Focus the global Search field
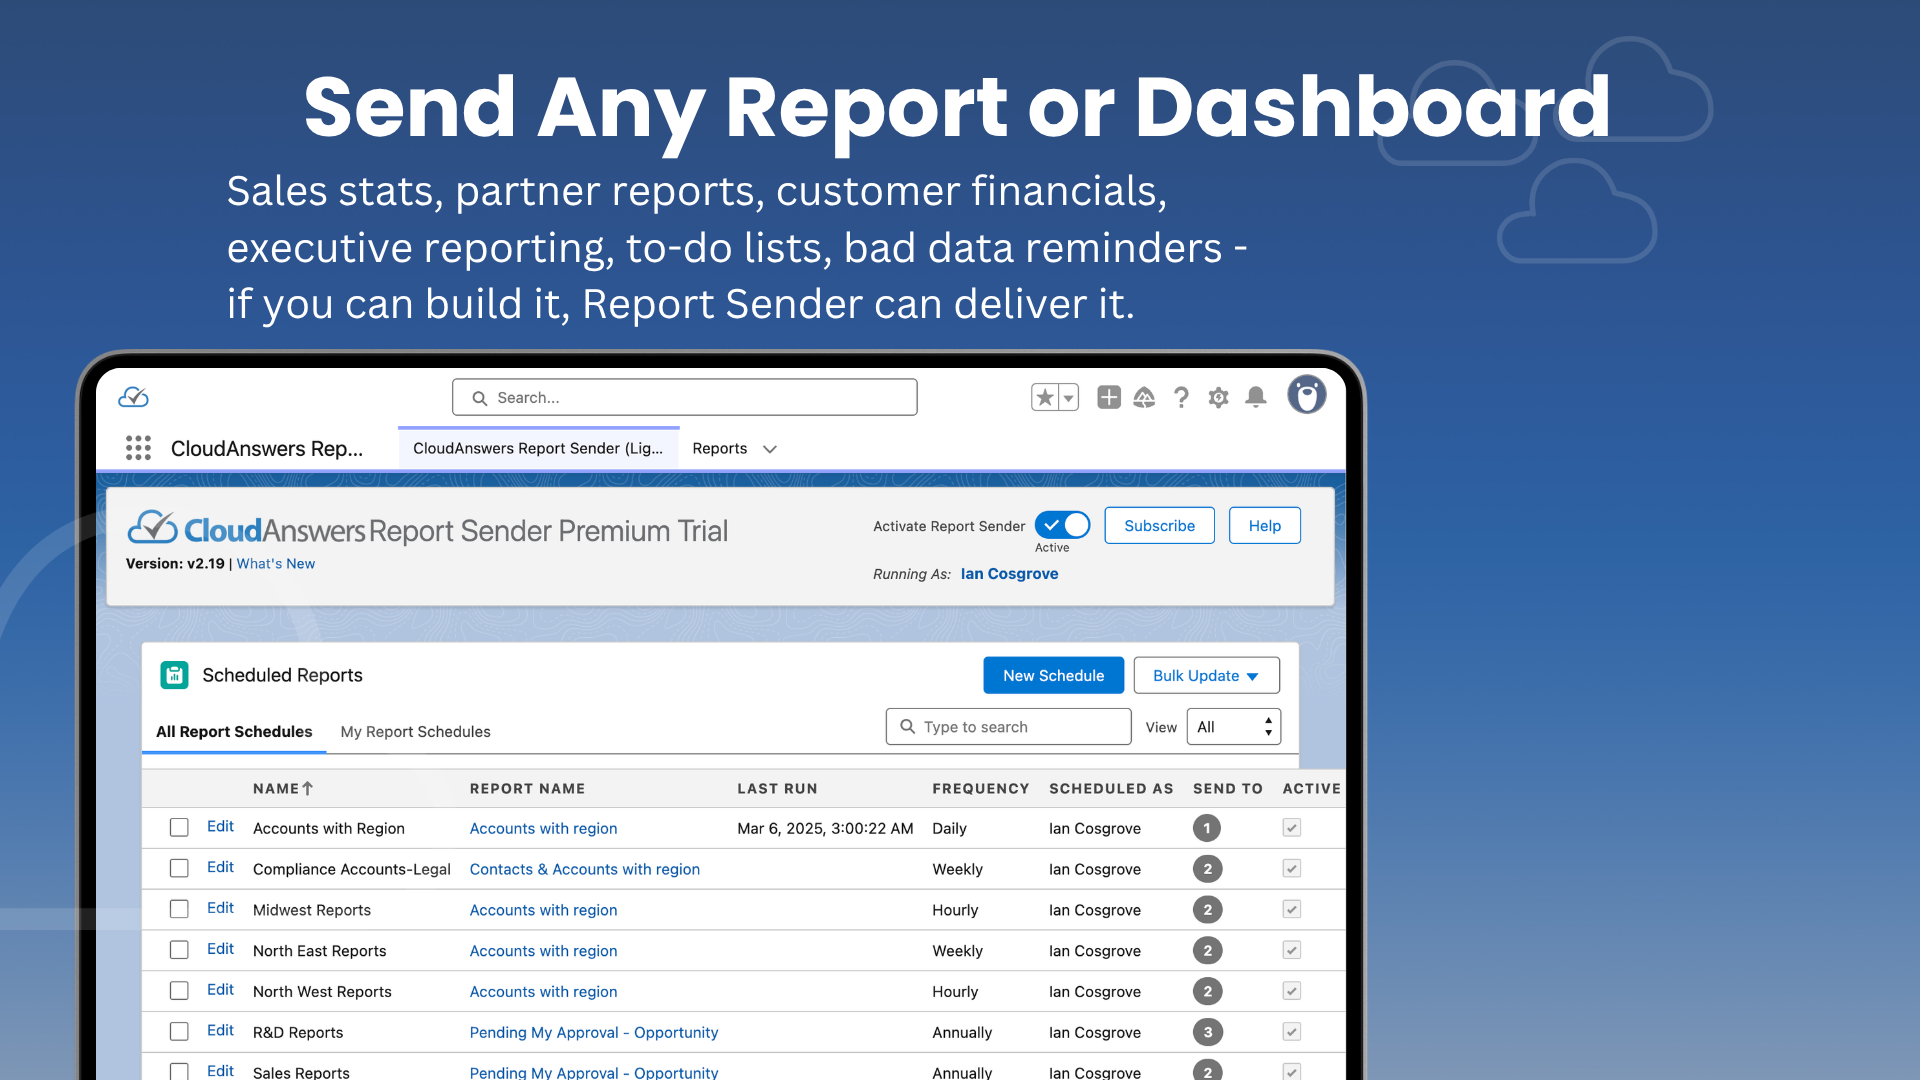This screenshot has width=1920, height=1080. click(684, 397)
